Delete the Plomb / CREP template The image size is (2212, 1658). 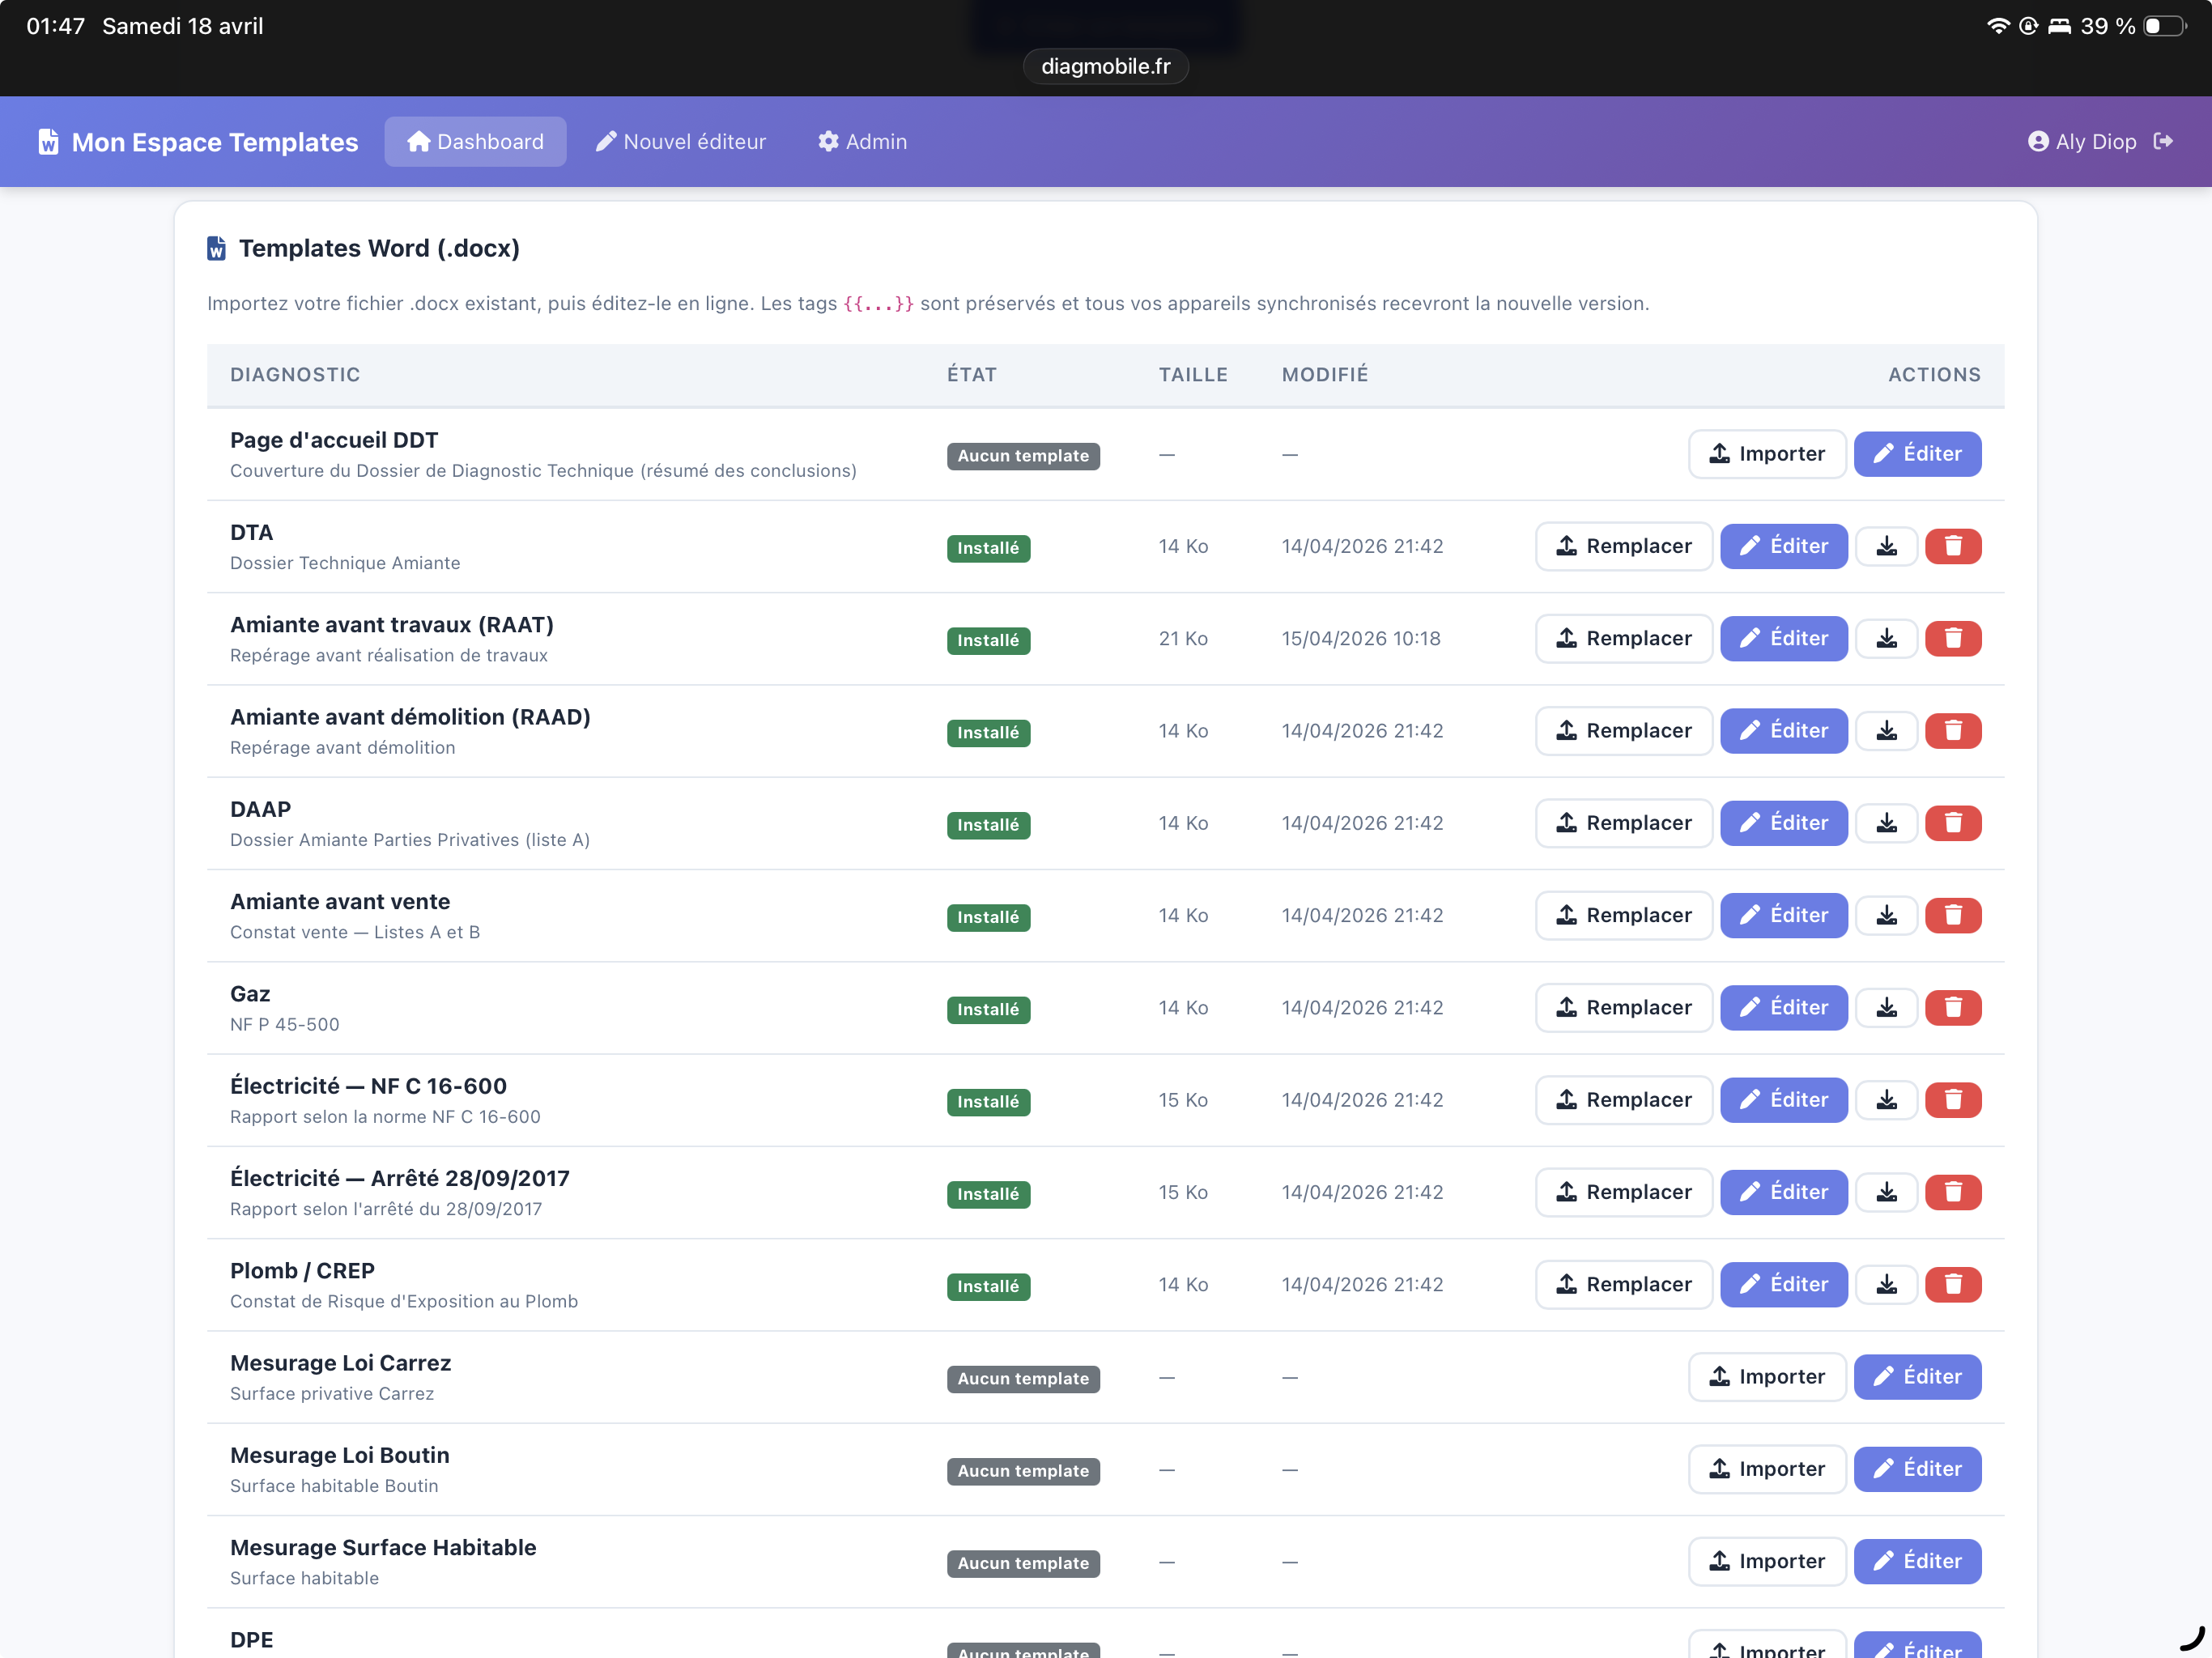point(1952,1285)
